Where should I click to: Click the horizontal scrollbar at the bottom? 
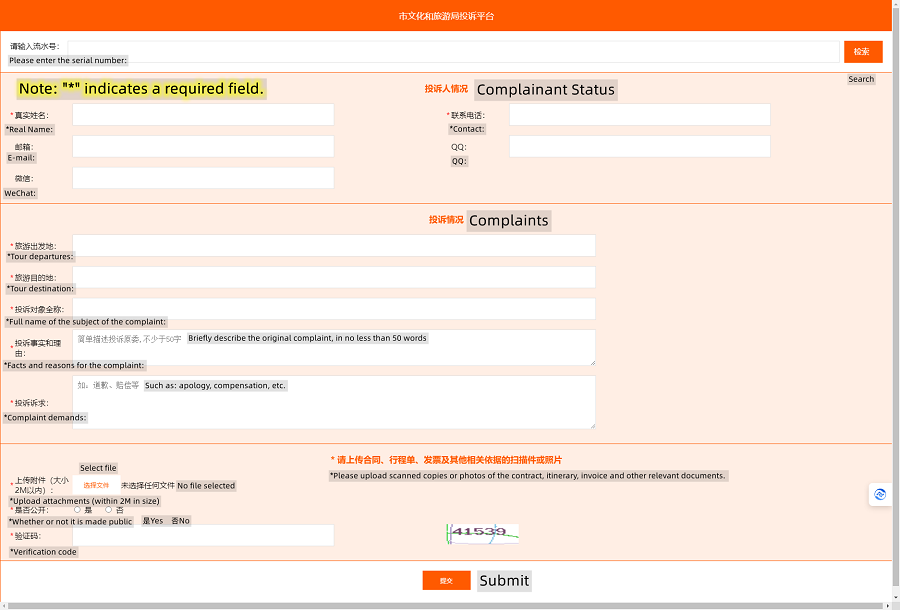pyautogui.click(x=447, y=606)
